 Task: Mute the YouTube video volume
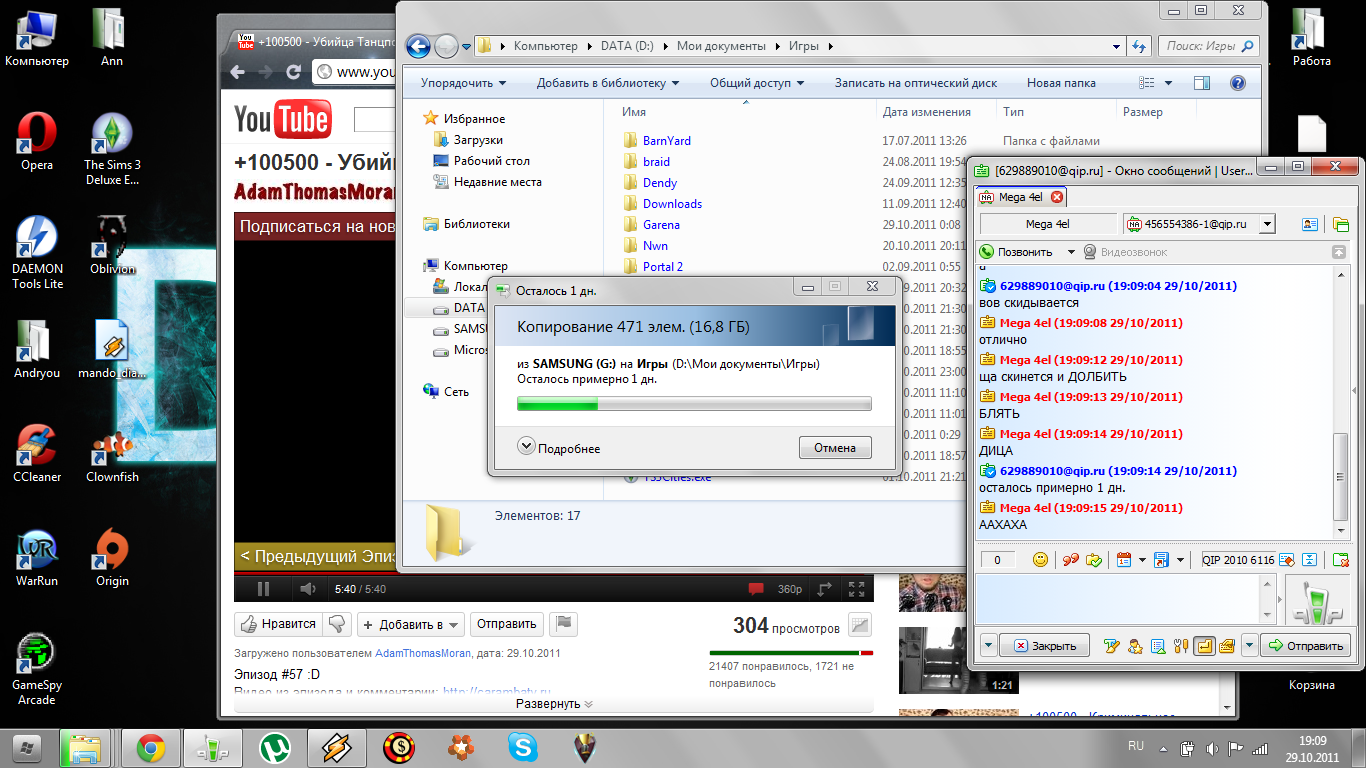point(309,589)
